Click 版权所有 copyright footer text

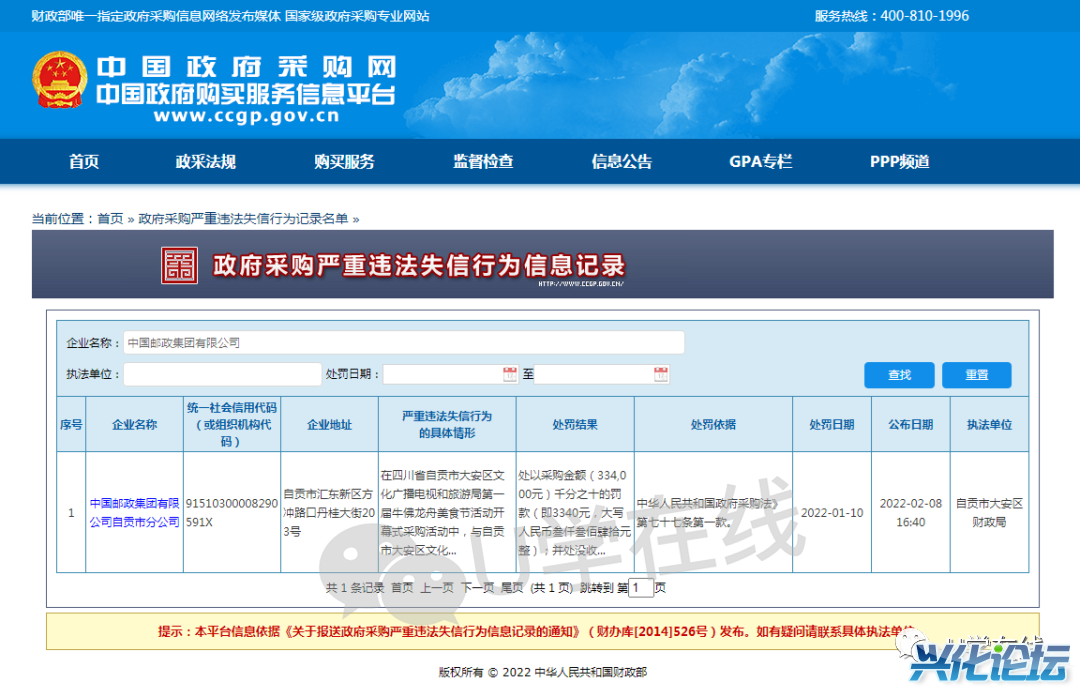[543, 672]
